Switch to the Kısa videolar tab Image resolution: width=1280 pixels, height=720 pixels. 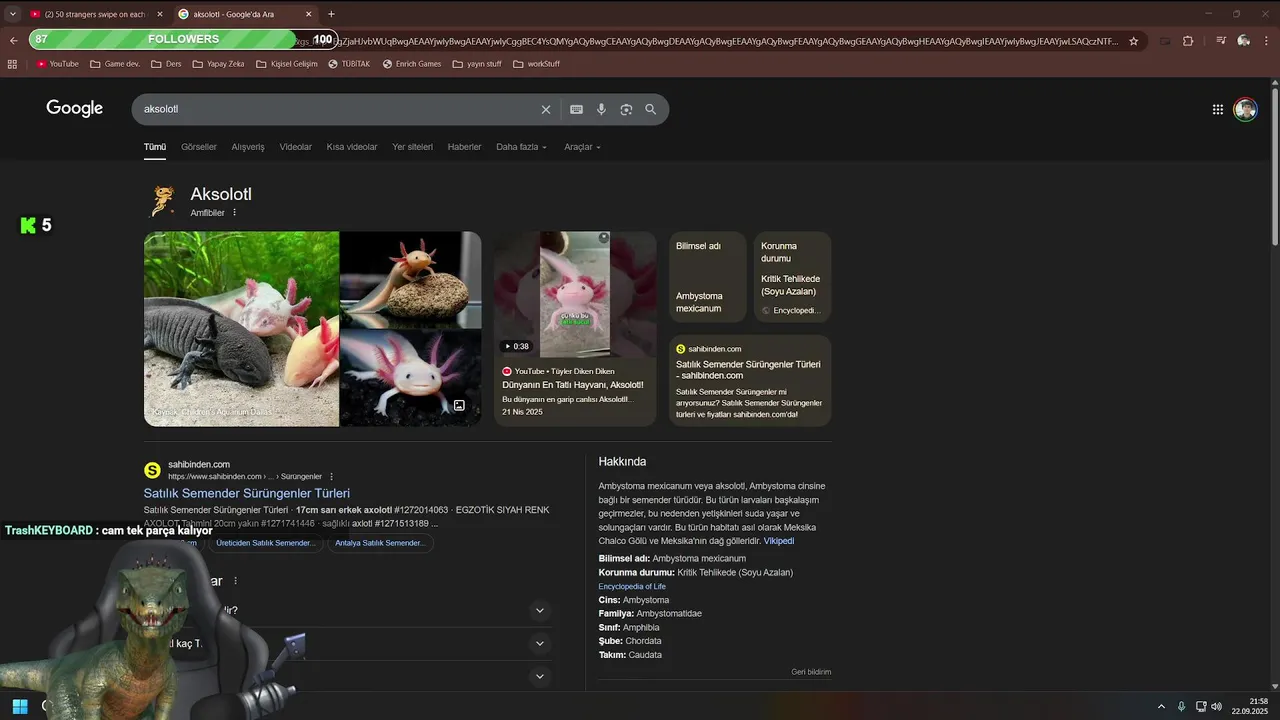tap(352, 147)
